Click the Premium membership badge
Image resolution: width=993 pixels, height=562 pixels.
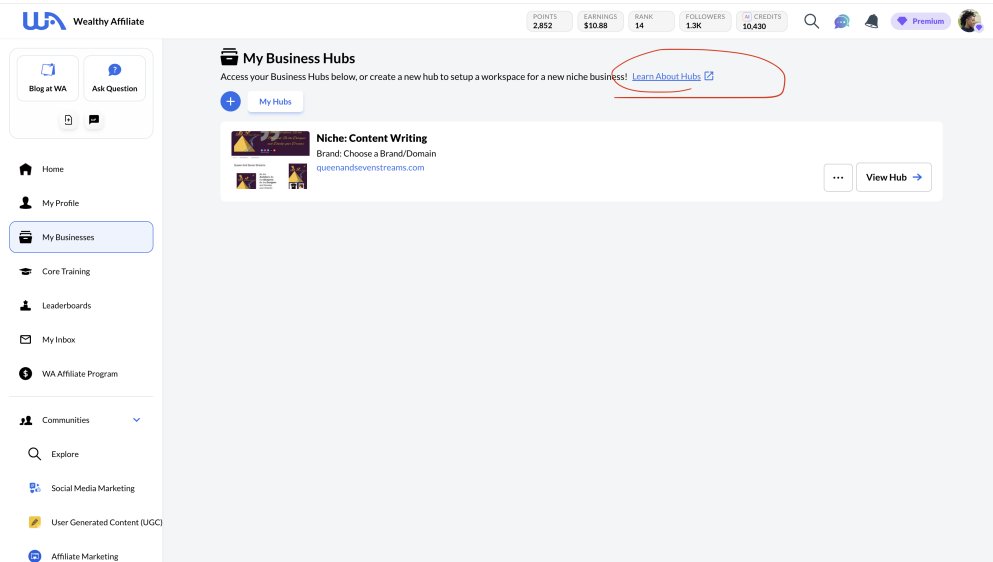pyautogui.click(x=921, y=21)
